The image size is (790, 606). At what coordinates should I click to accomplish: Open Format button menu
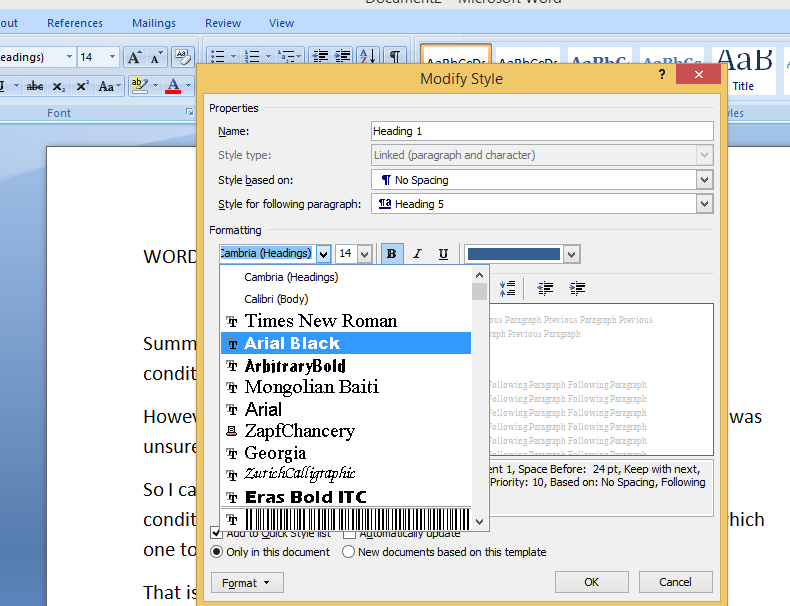(x=247, y=583)
